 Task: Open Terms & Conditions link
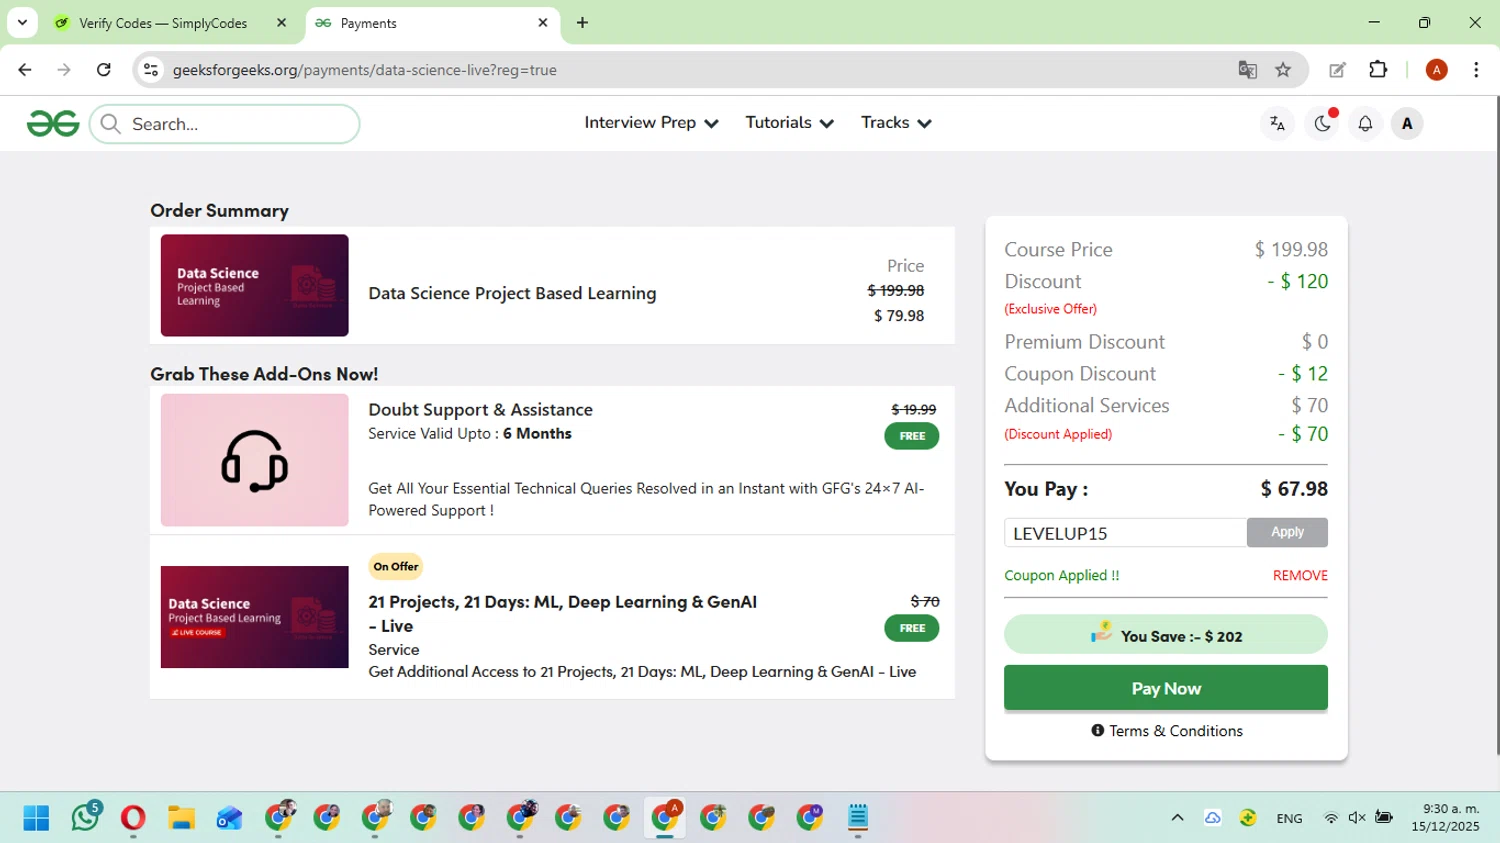tap(1167, 731)
